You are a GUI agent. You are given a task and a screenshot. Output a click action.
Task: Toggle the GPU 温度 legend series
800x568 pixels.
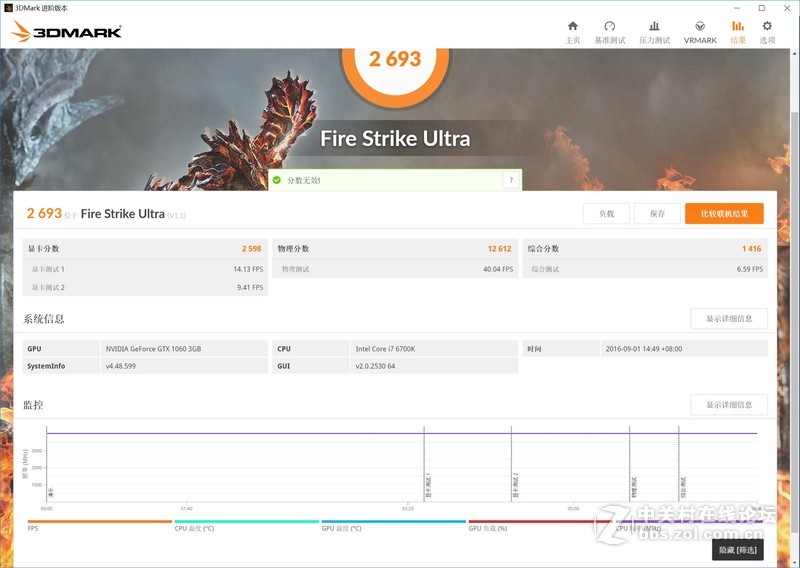coord(393,525)
